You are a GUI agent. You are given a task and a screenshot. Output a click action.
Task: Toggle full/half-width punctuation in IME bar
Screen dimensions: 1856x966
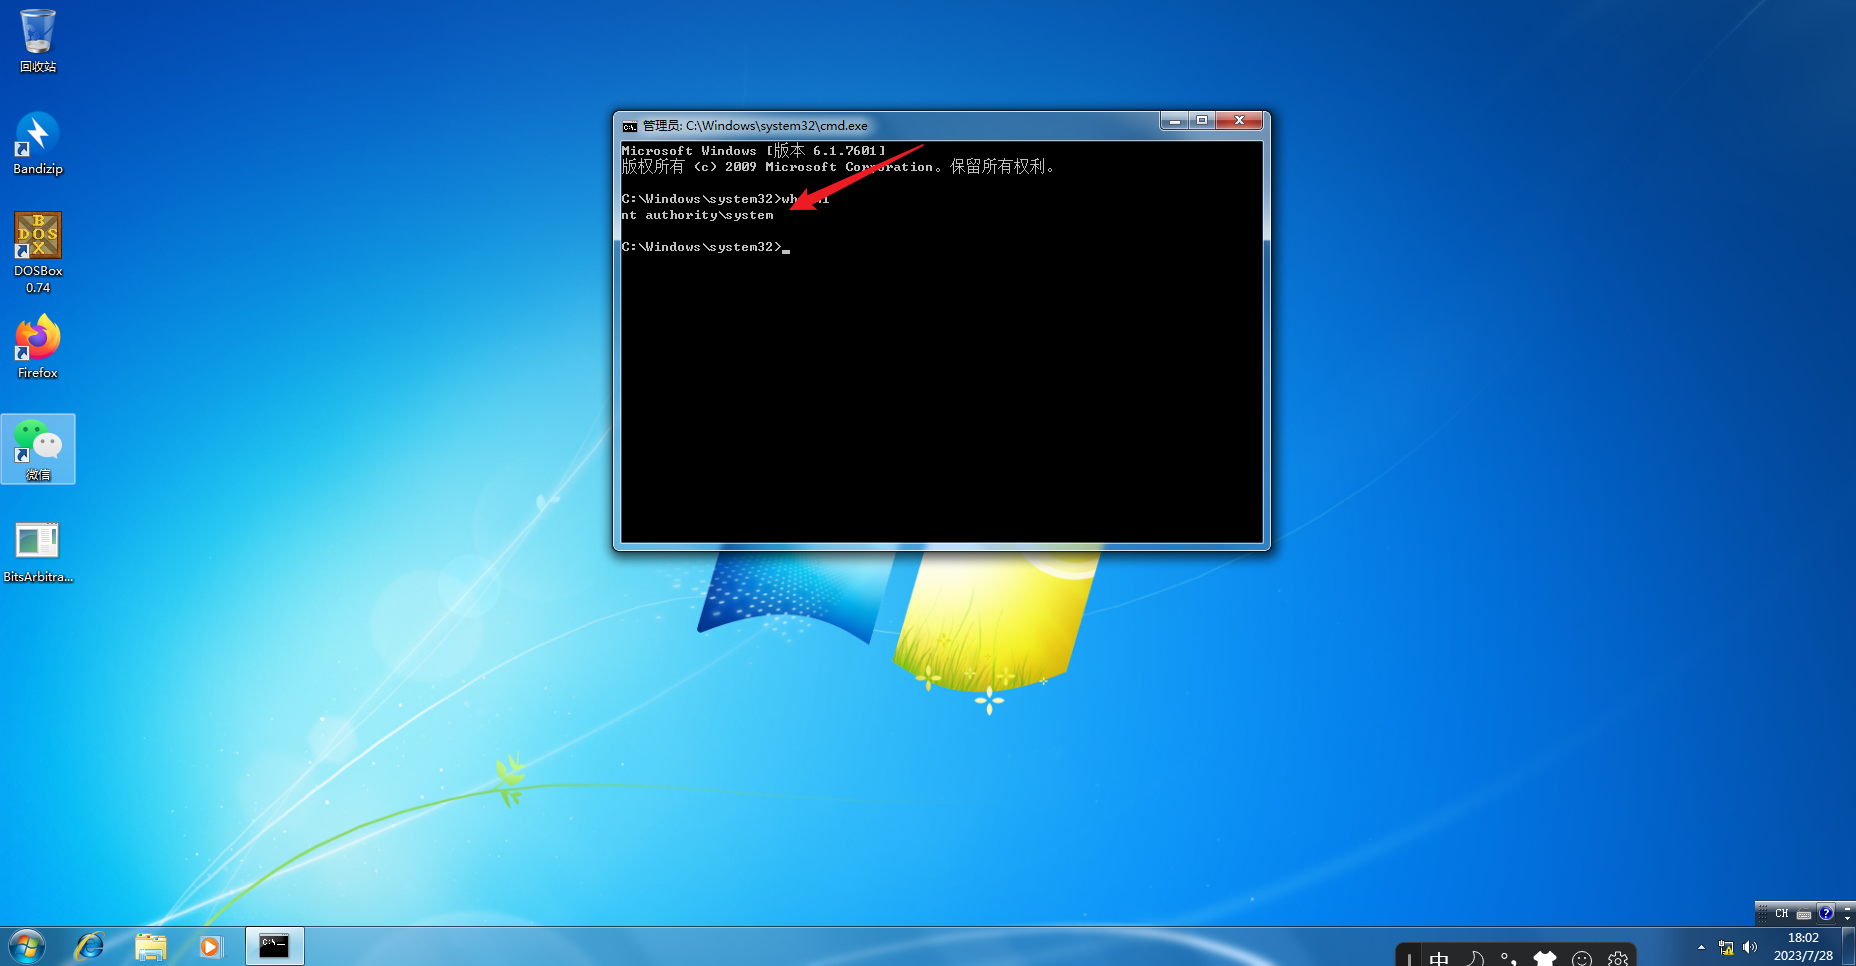(x=1508, y=957)
